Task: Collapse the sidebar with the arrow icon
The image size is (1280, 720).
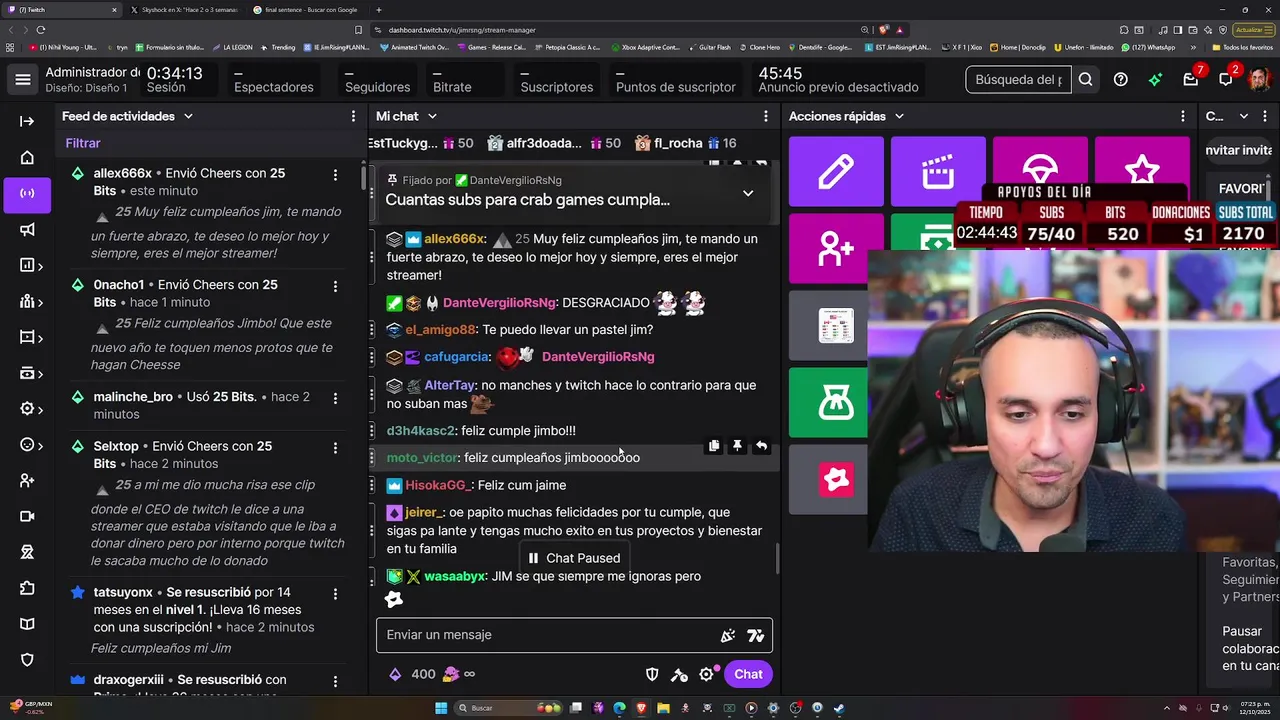Action: 27,121
